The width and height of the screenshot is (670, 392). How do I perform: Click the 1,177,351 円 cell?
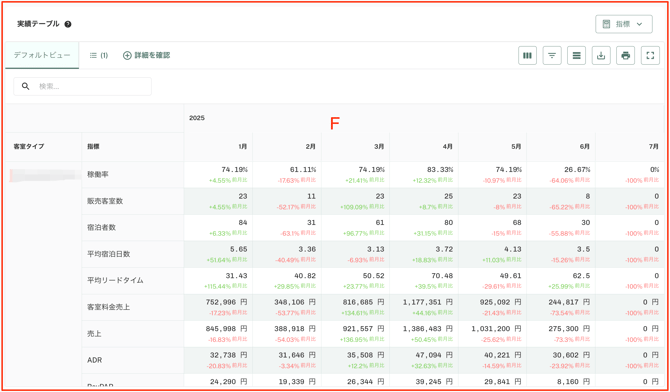point(428,302)
